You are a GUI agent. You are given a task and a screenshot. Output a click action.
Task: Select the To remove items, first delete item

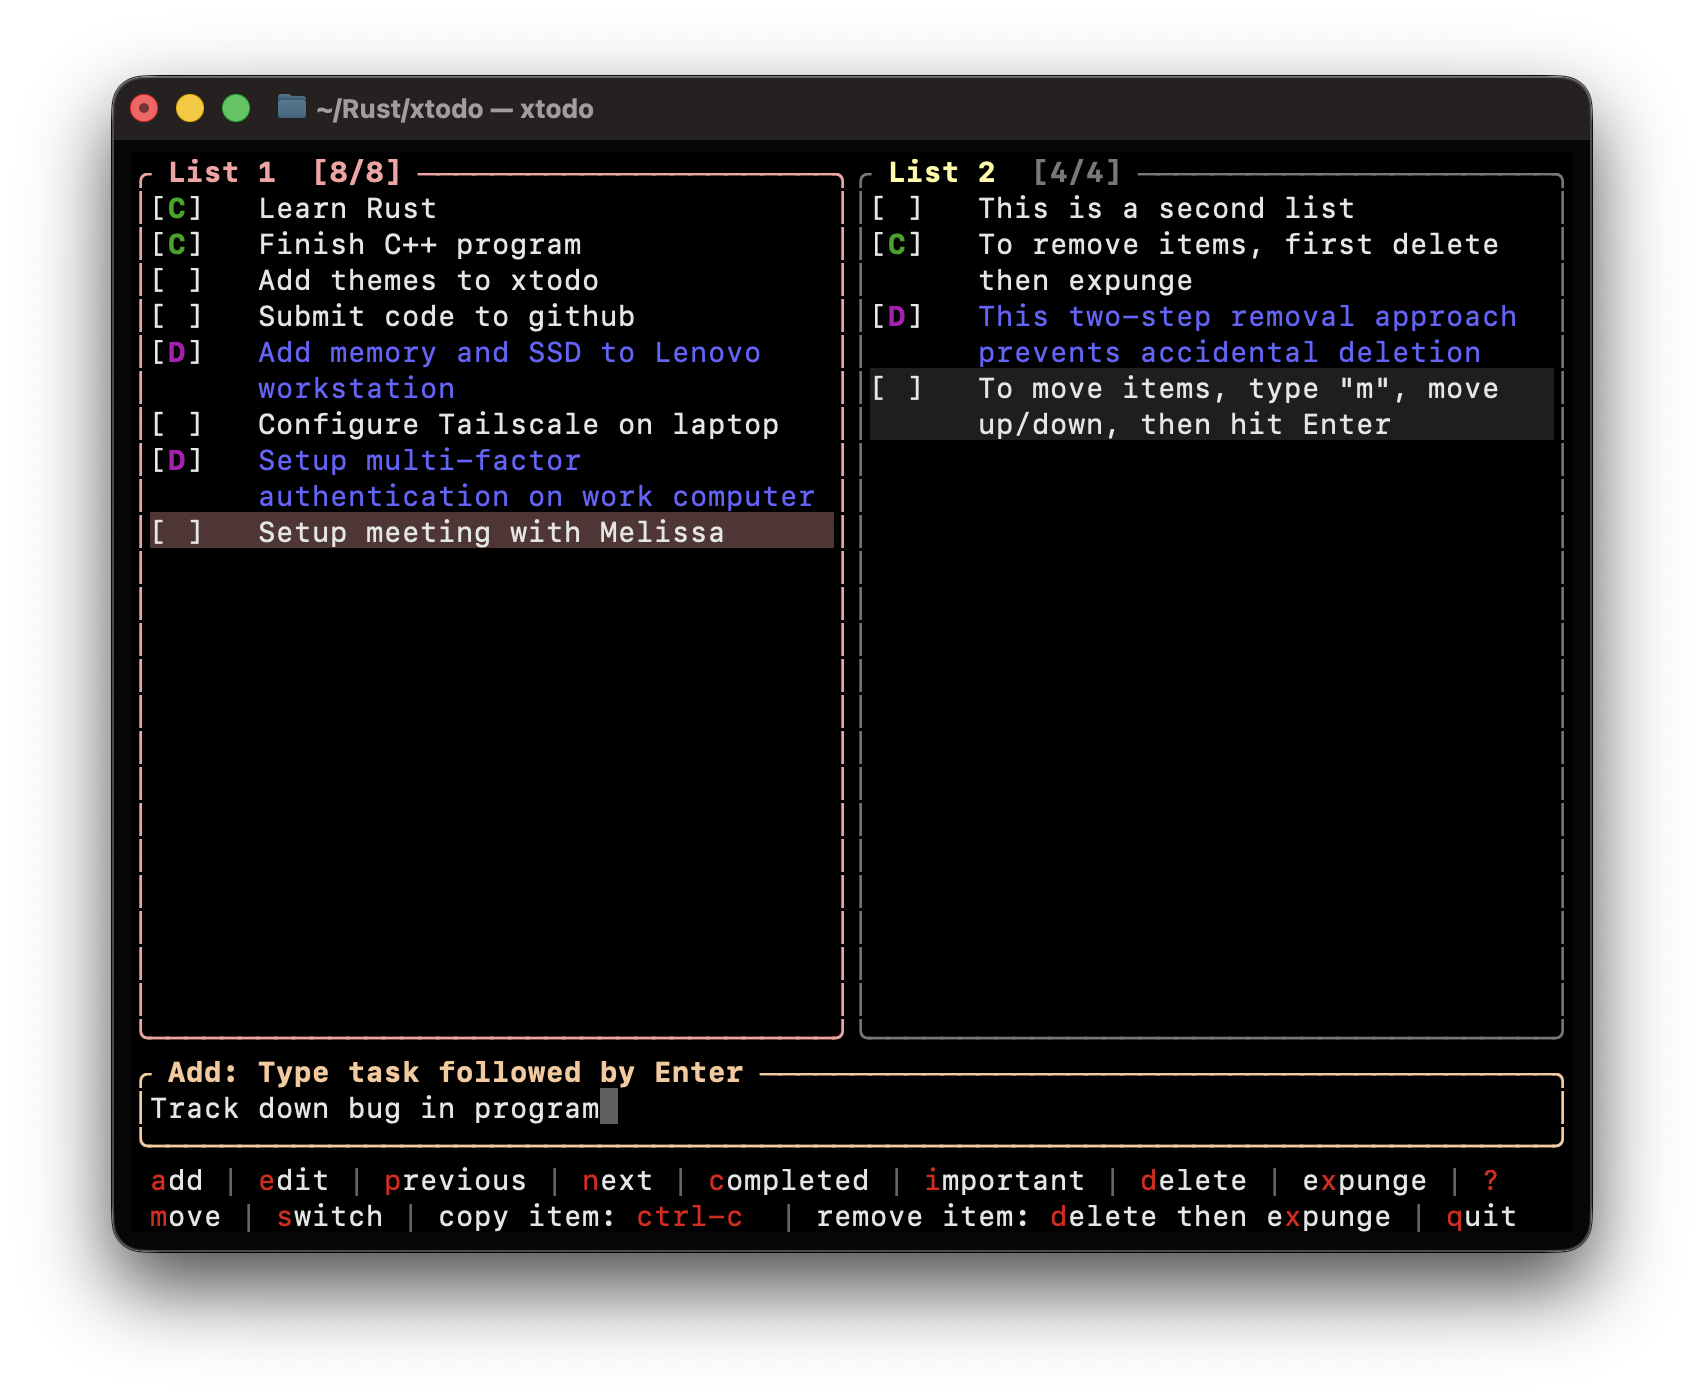pyautogui.click(x=1239, y=262)
